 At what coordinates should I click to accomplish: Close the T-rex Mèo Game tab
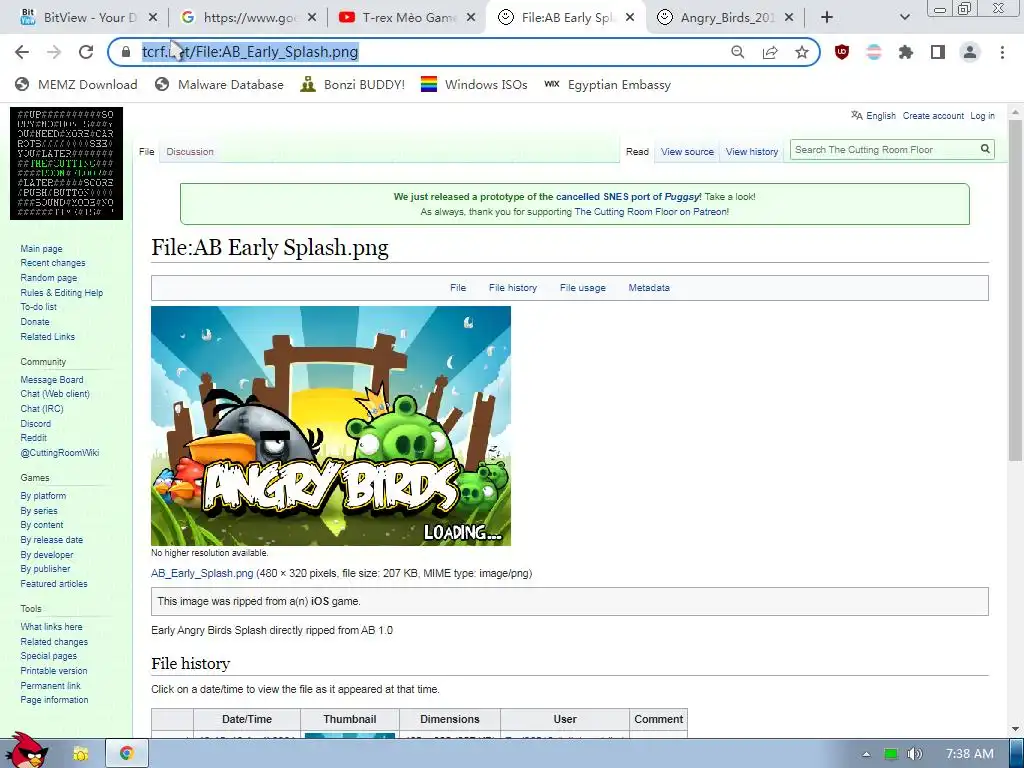pos(471,18)
